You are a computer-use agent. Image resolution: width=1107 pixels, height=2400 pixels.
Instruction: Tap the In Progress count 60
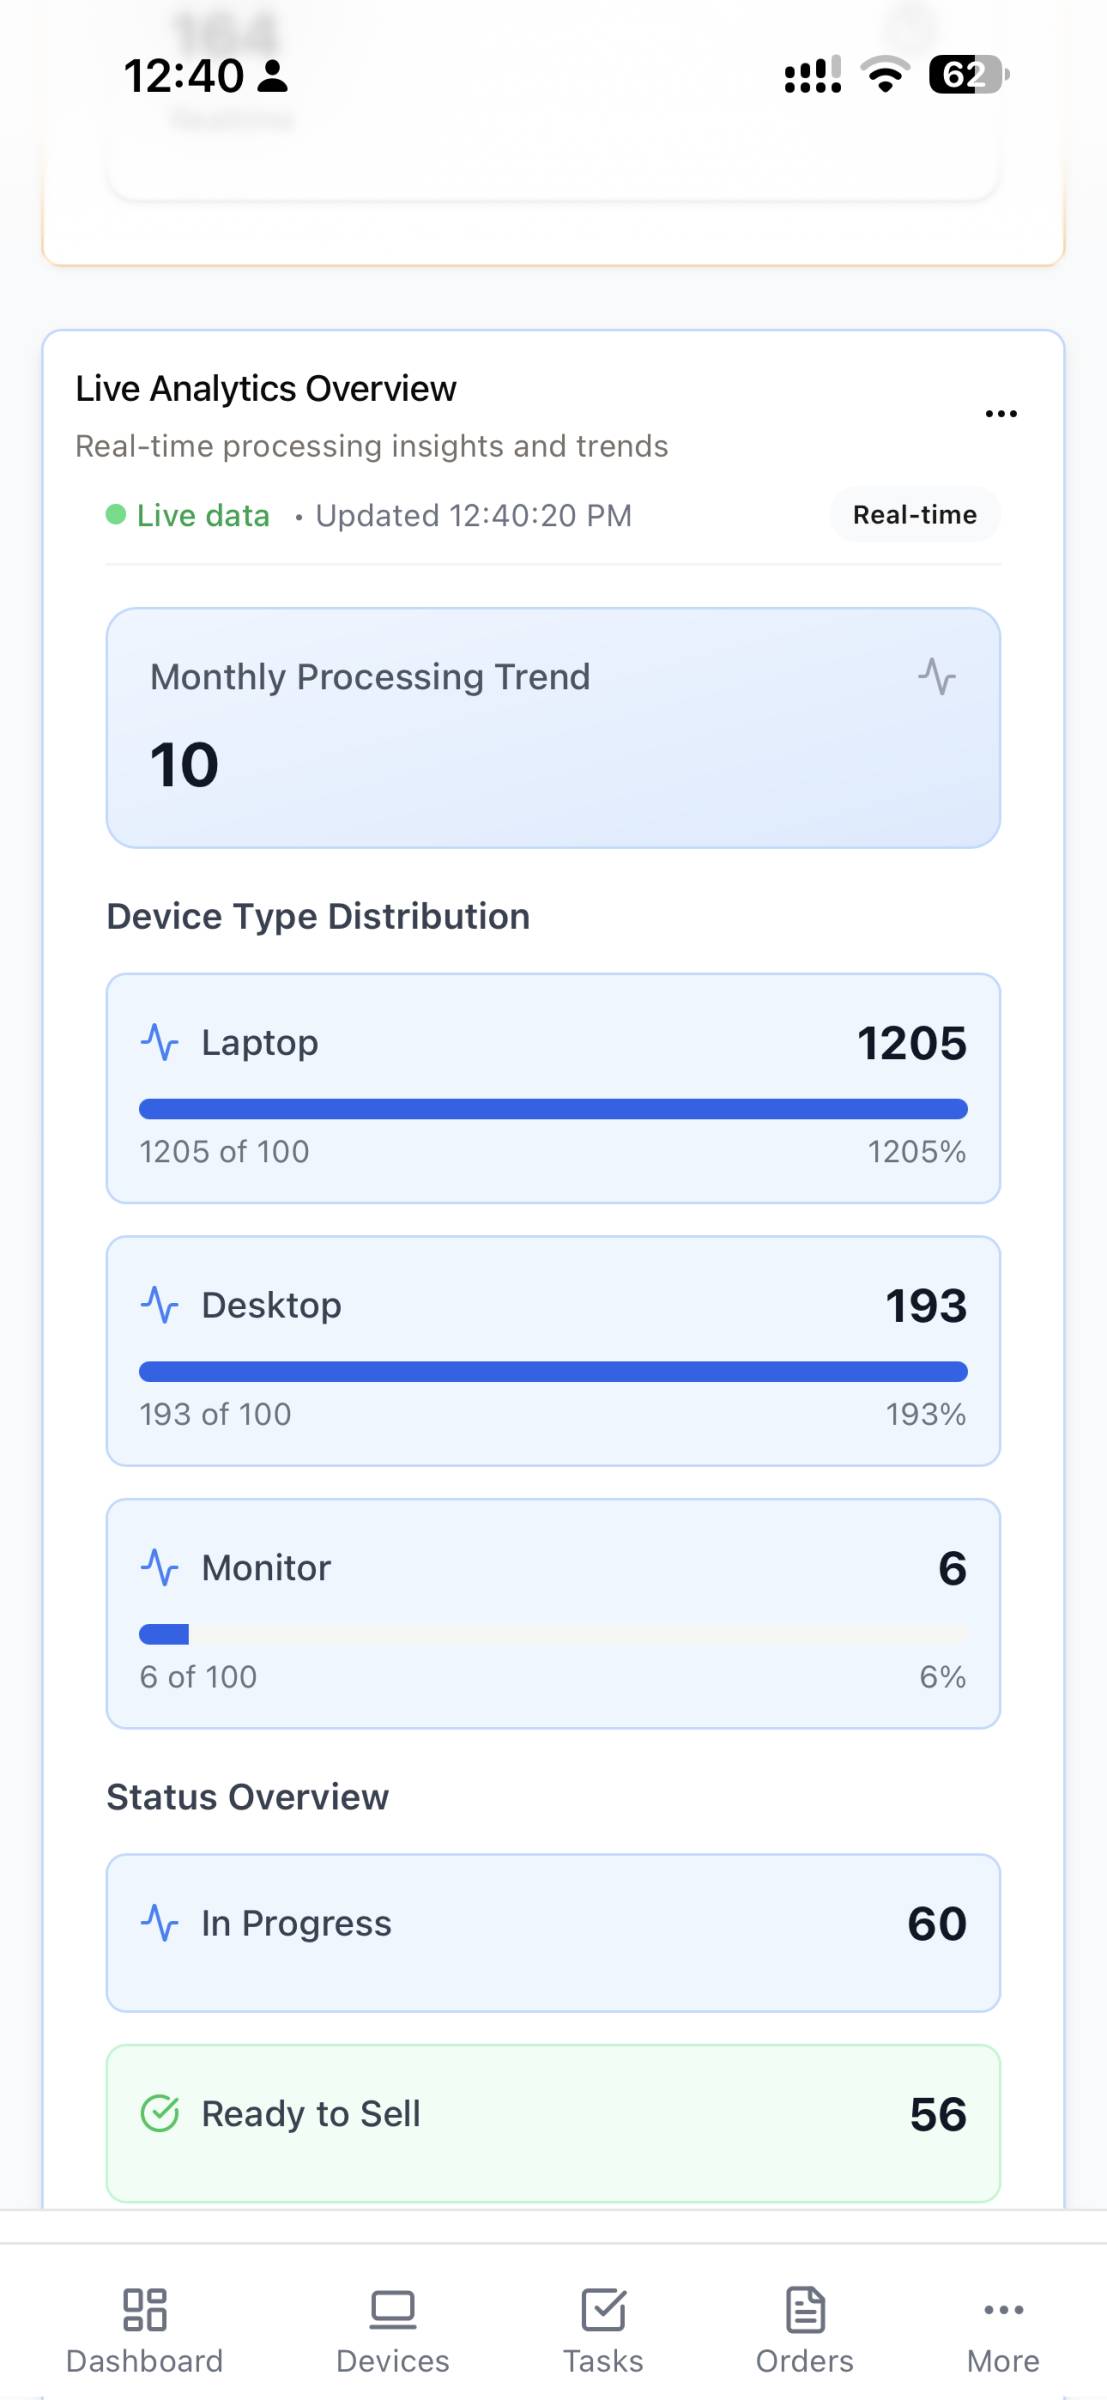pos(937,1923)
